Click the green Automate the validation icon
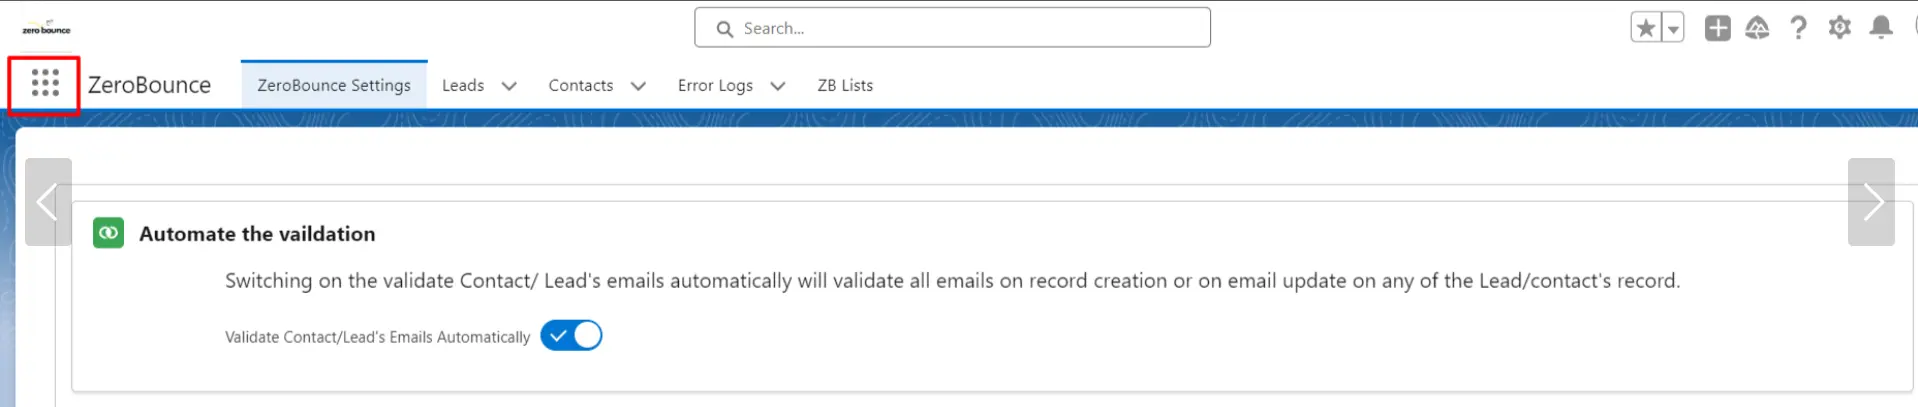The image size is (1918, 407). coord(108,233)
